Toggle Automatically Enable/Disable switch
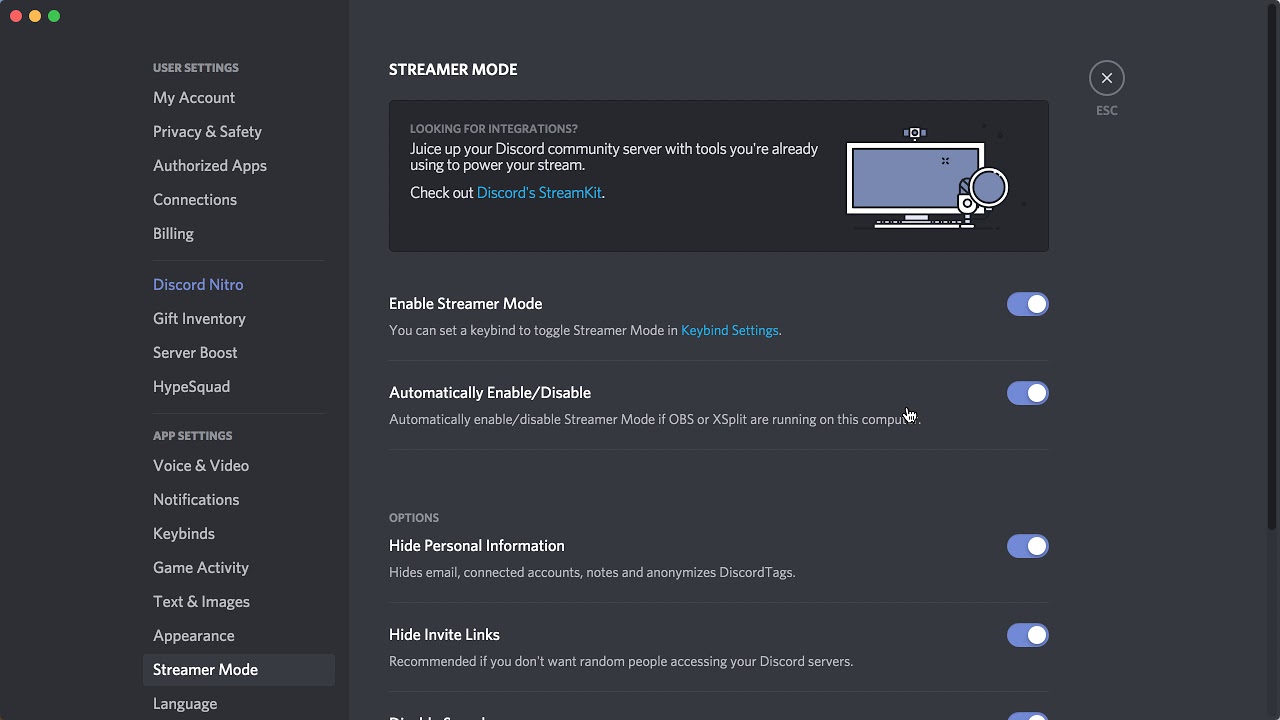1280x720 pixels. tap(1027, 393)
